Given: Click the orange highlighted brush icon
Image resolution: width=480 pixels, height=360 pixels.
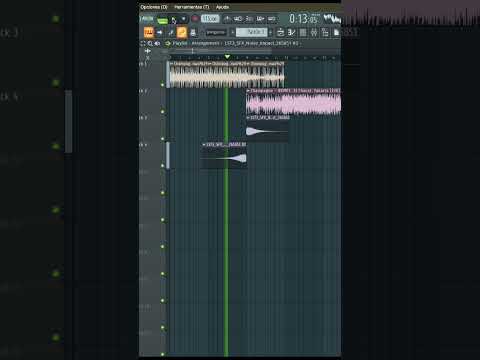Looking at the screenshot, I should tap(182, 32).
